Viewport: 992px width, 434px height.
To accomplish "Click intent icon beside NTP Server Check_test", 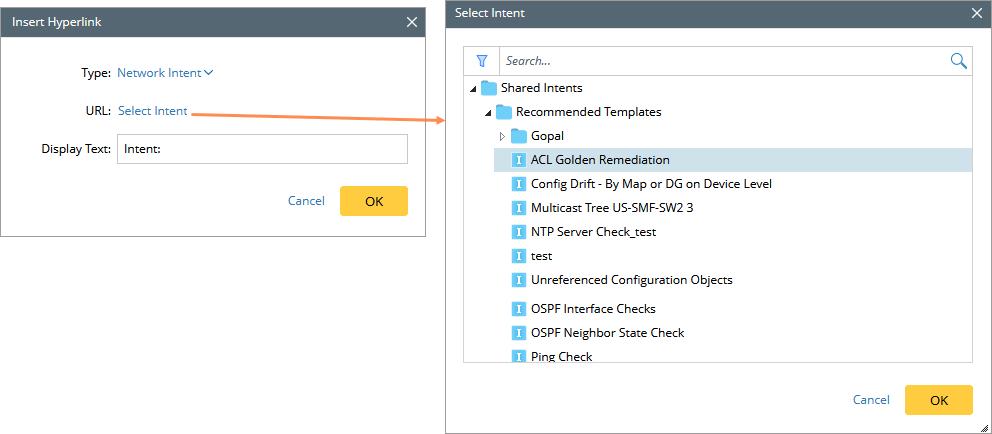I will (x=519, y=232).
